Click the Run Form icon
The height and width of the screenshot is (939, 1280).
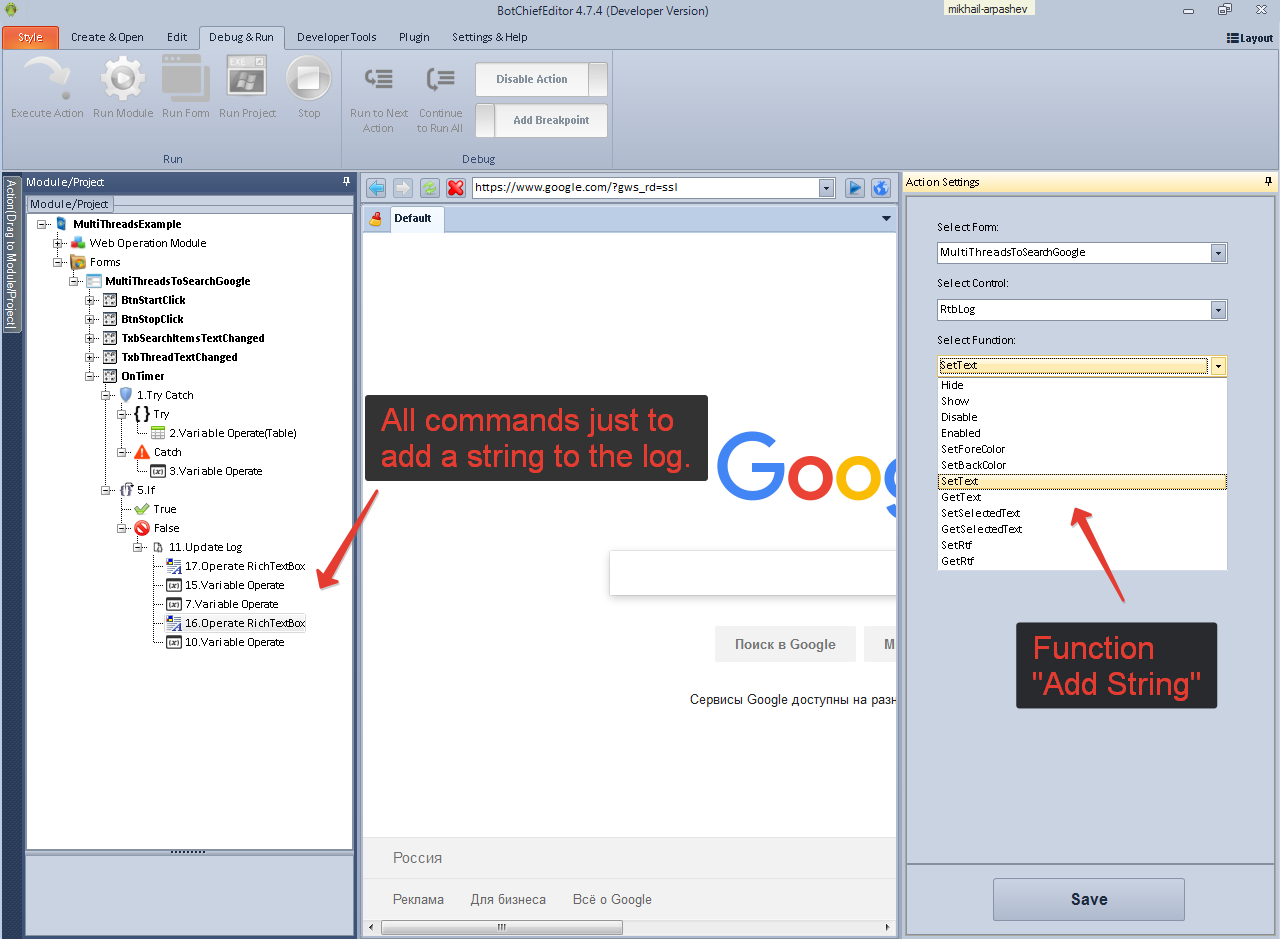click(x=186, y=79)
